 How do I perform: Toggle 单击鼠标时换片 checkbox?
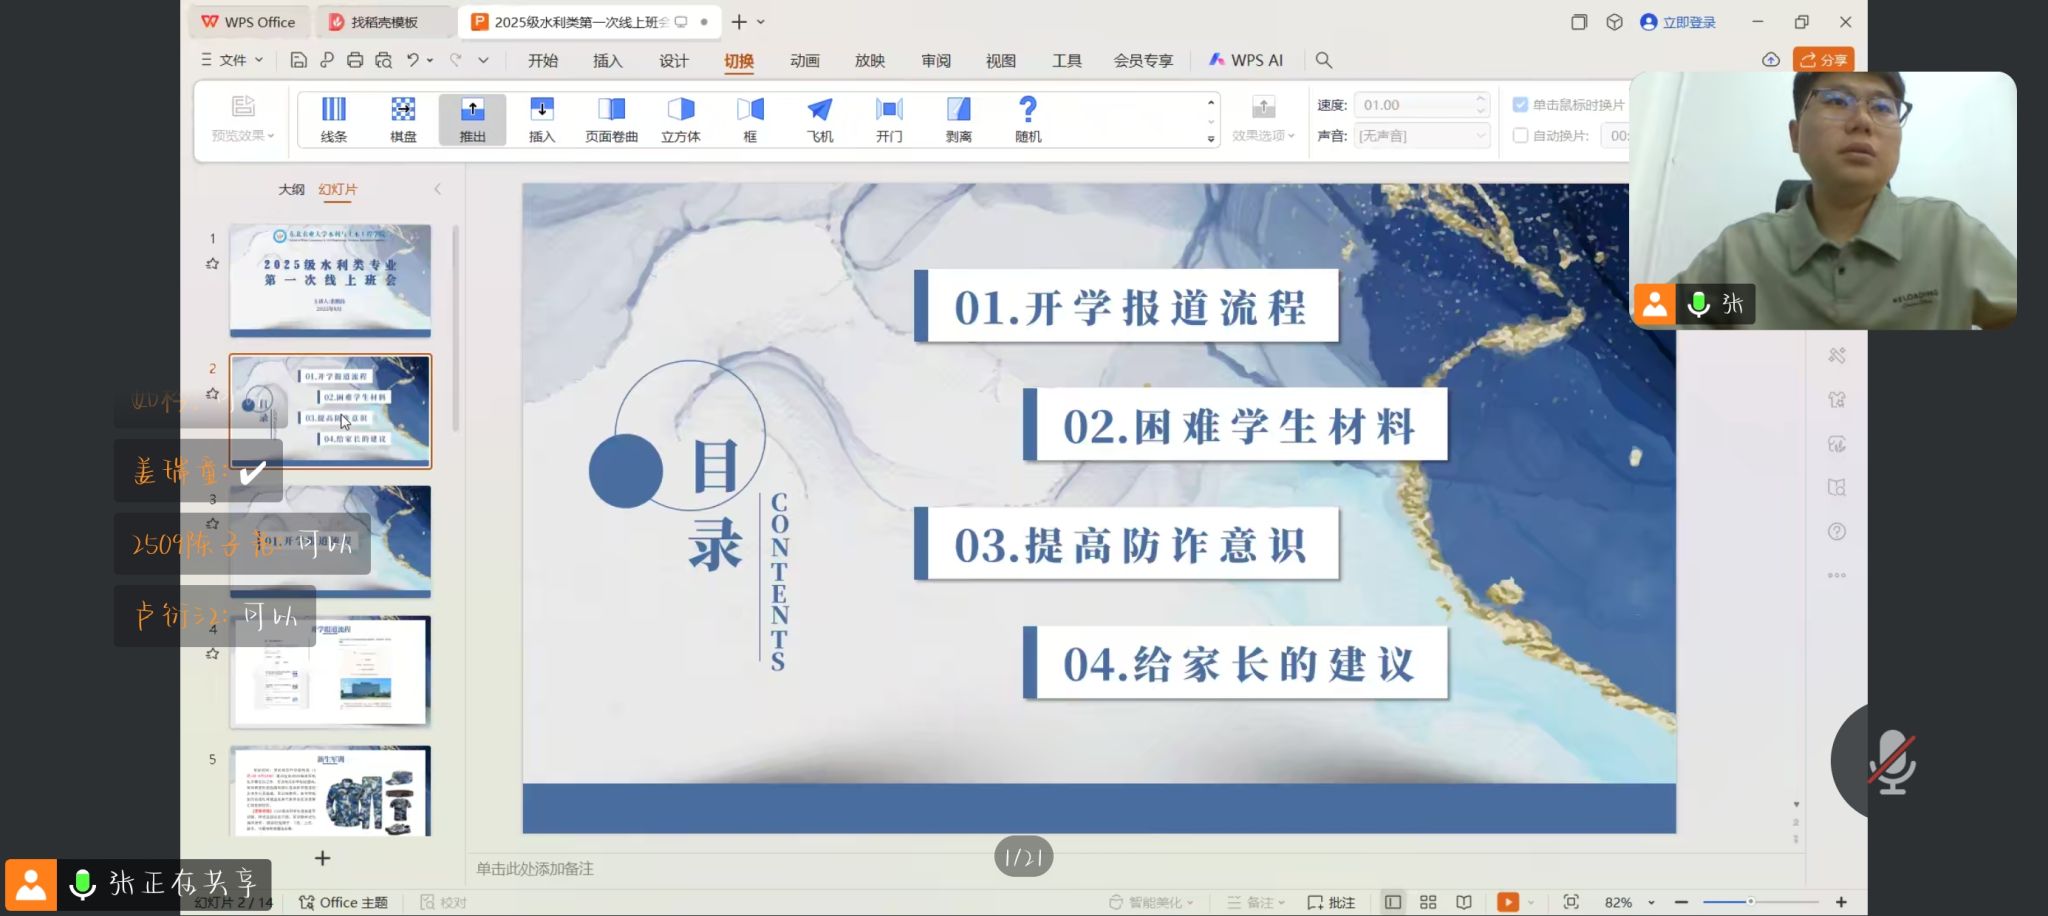pyautogui.click(x=1520, y=105)
